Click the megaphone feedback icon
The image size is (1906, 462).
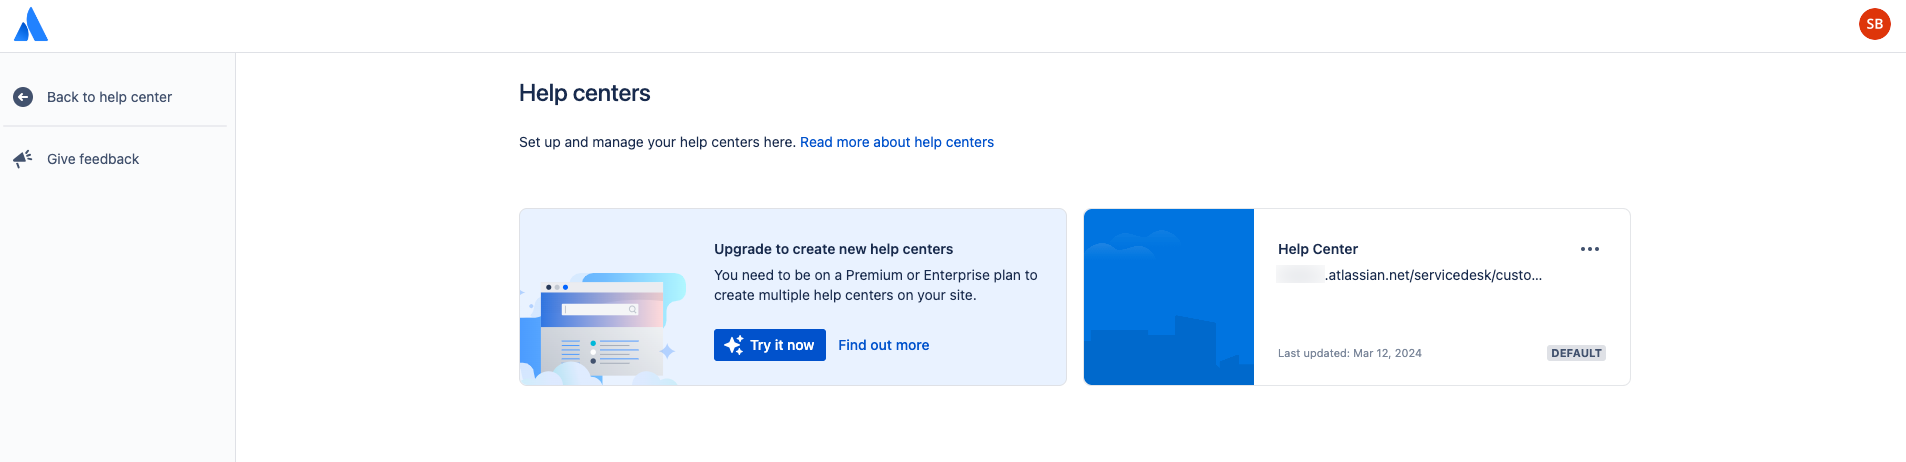point(23,159)
